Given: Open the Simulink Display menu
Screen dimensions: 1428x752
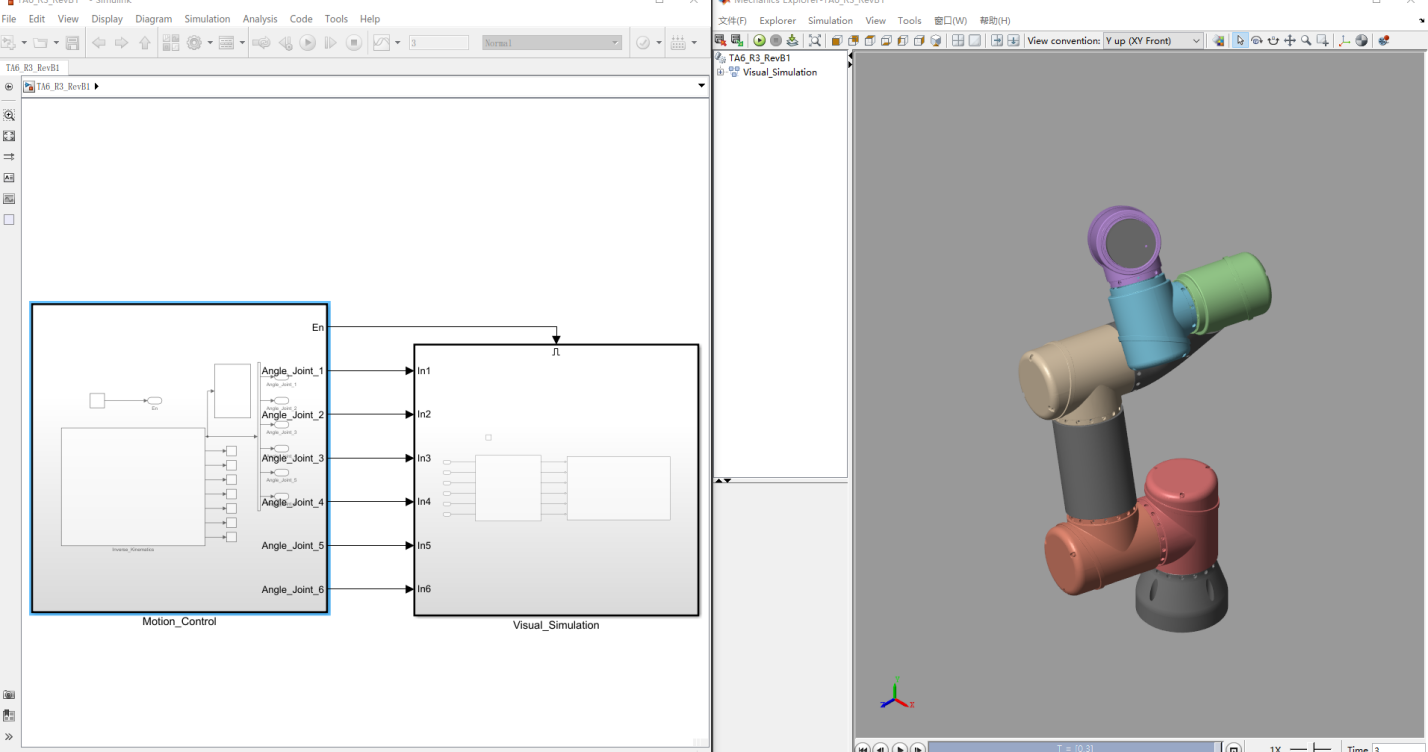Looking at the screenshot, I should (x=107, y=19).
